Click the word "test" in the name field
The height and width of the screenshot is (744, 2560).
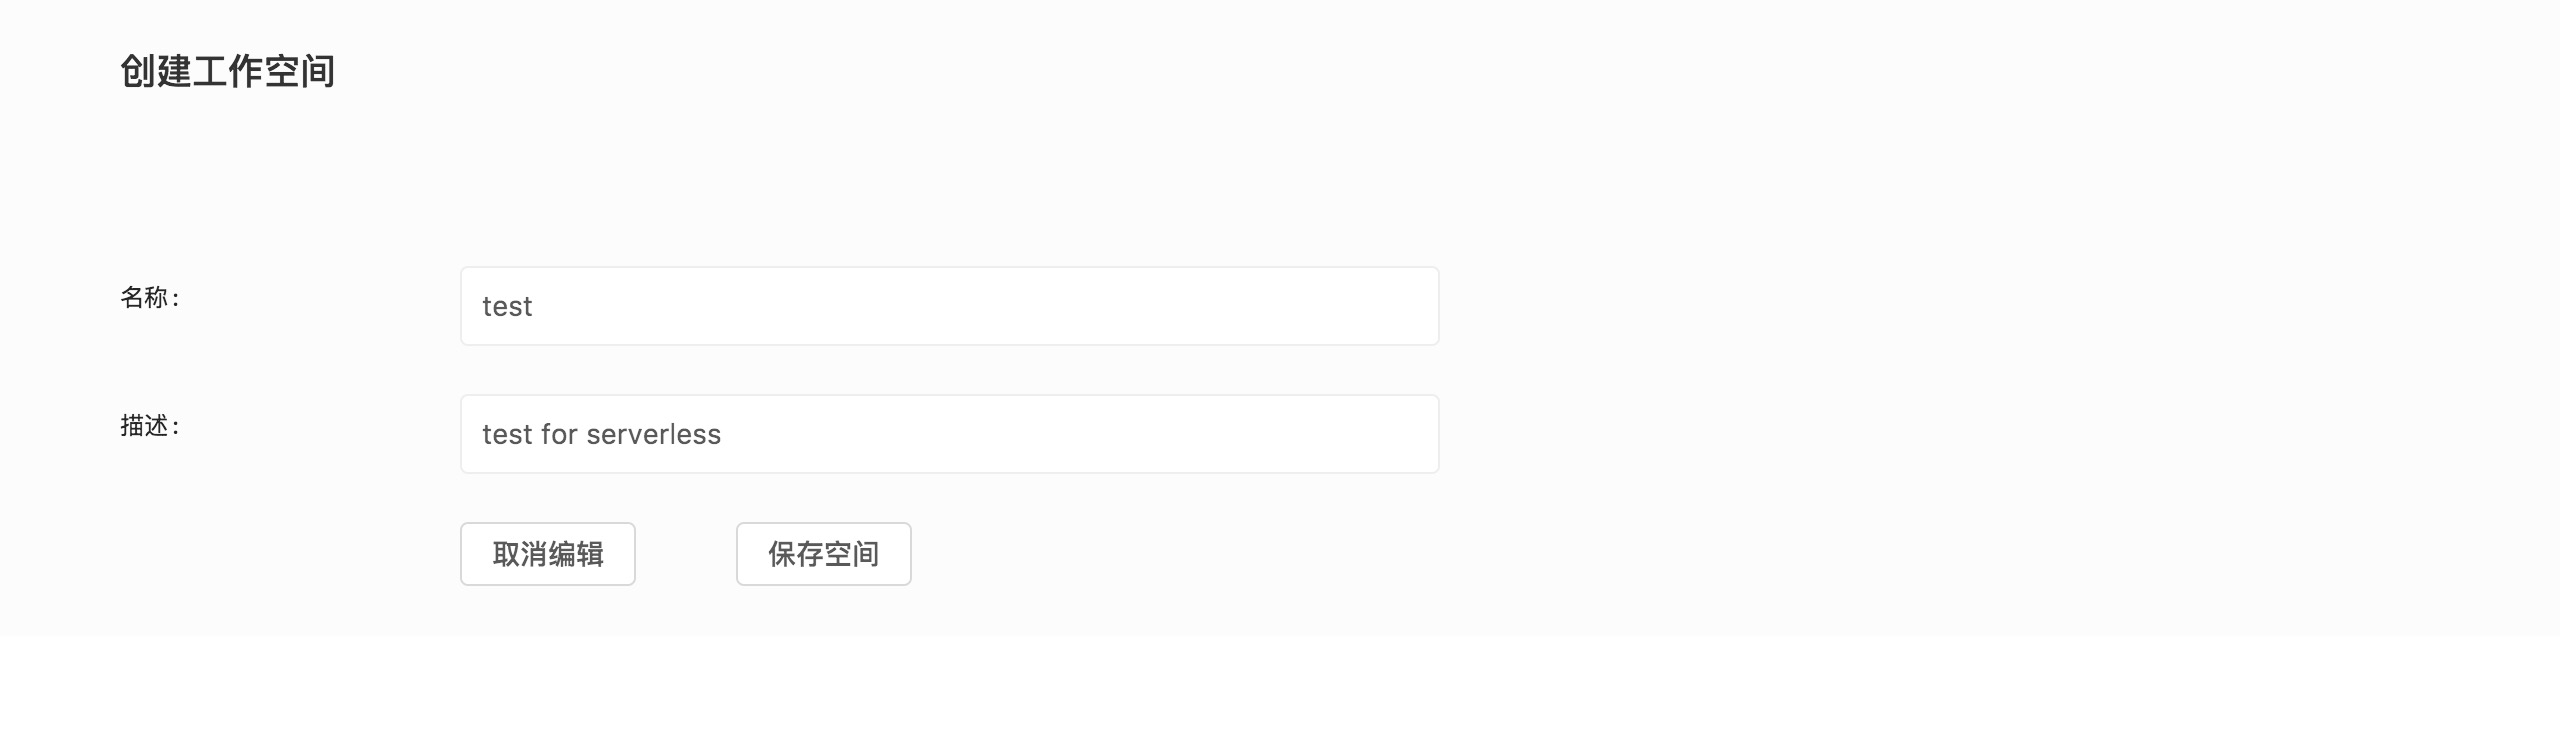(507, 307)
